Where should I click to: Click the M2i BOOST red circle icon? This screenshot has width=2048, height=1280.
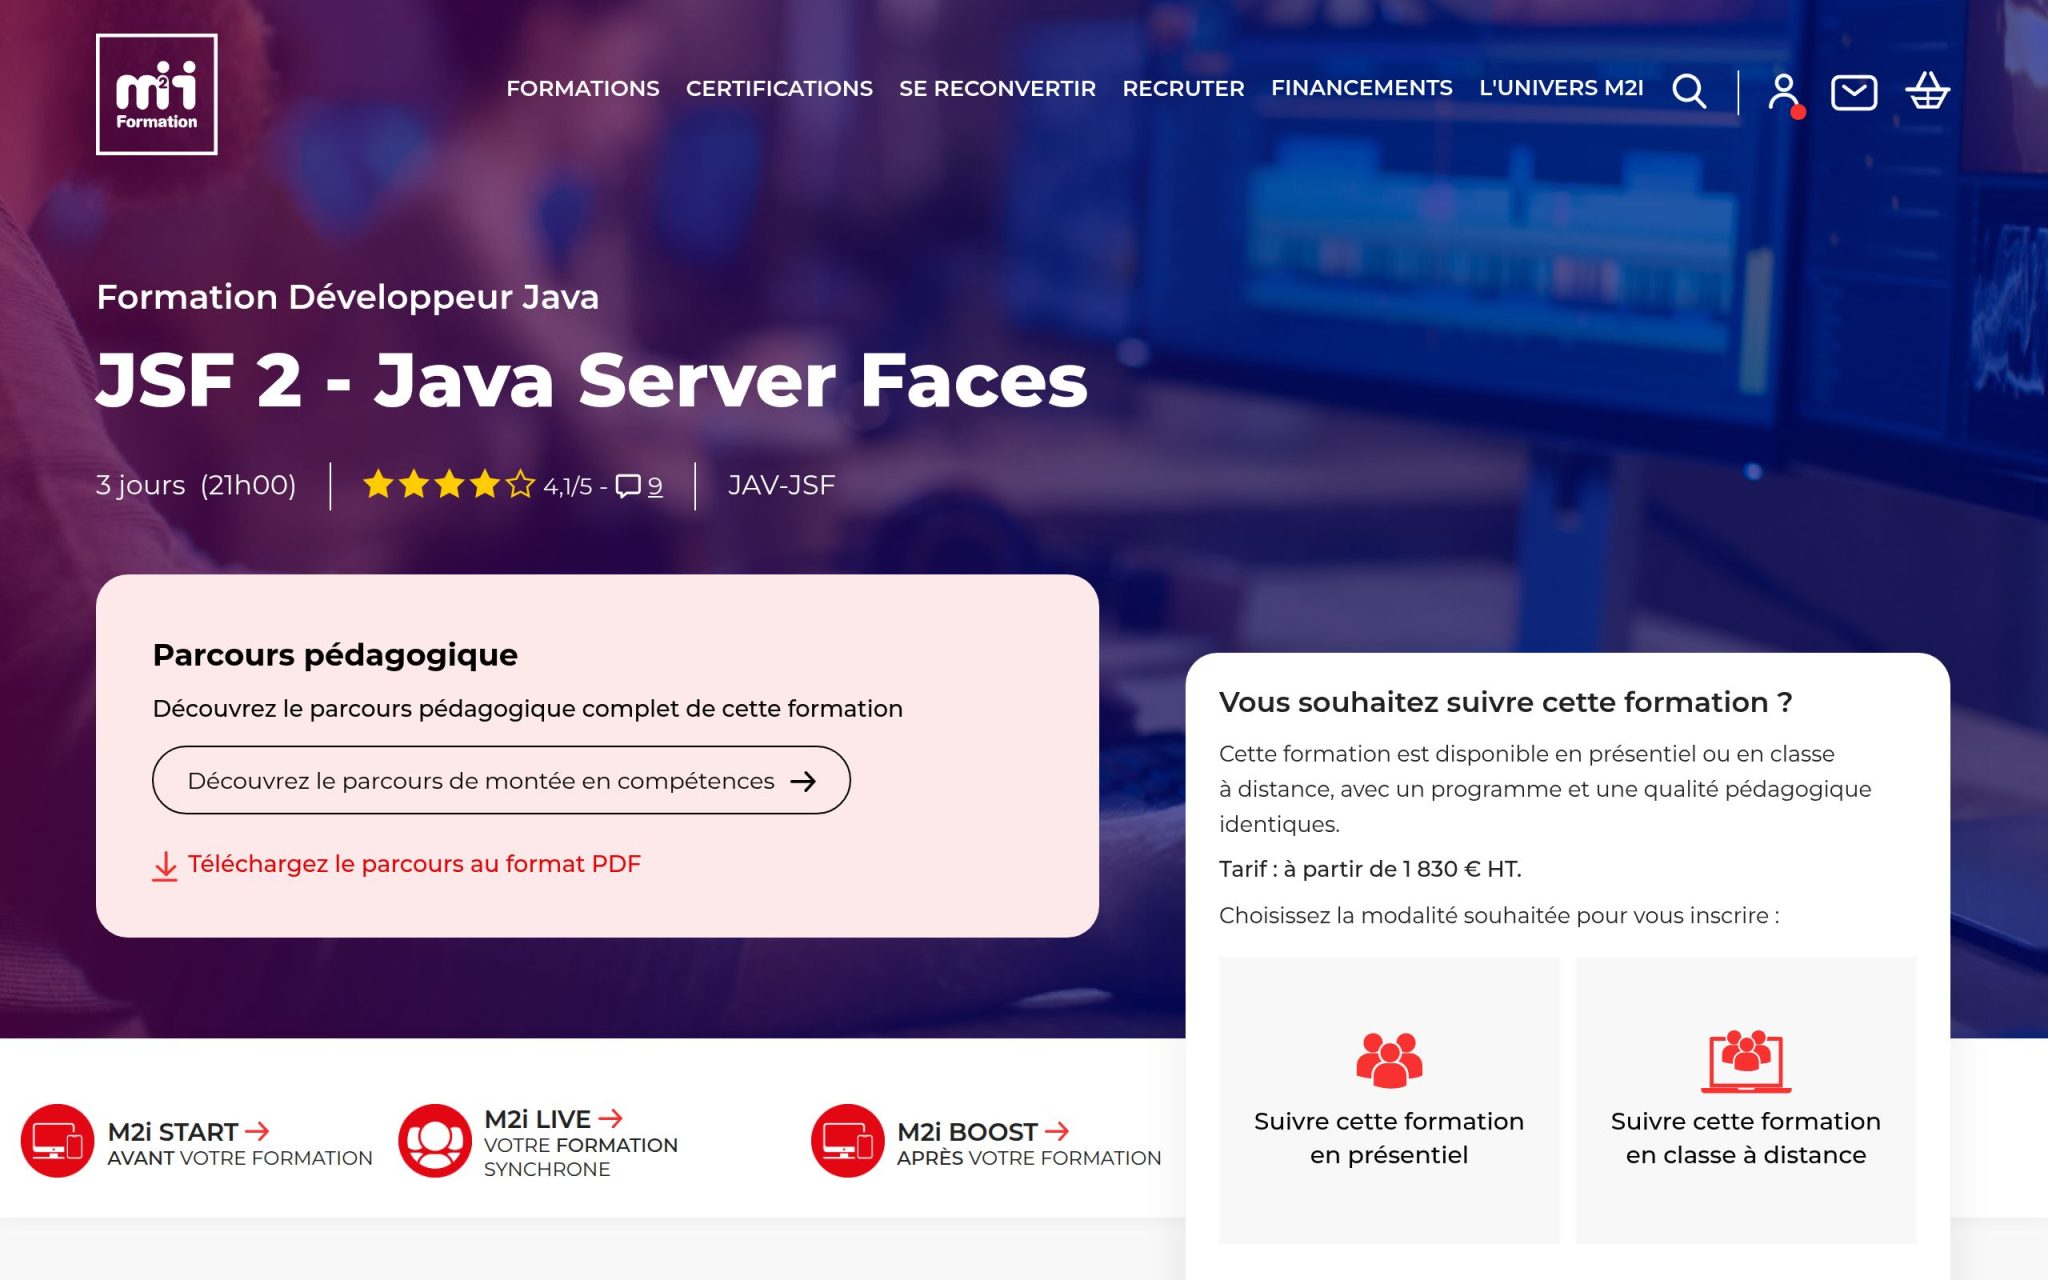(x=847, y=1141)
